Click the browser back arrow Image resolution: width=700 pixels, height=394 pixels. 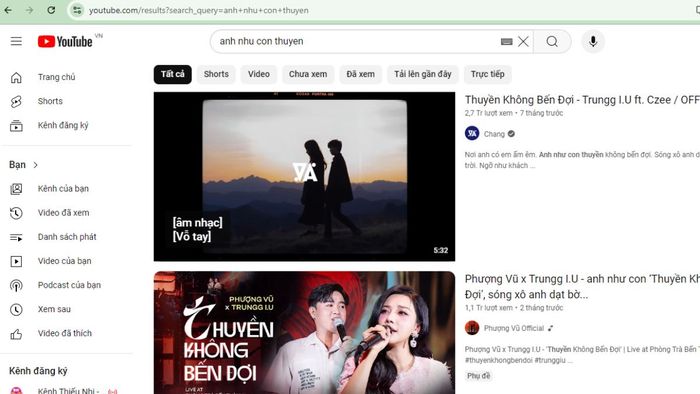(8, 10)
